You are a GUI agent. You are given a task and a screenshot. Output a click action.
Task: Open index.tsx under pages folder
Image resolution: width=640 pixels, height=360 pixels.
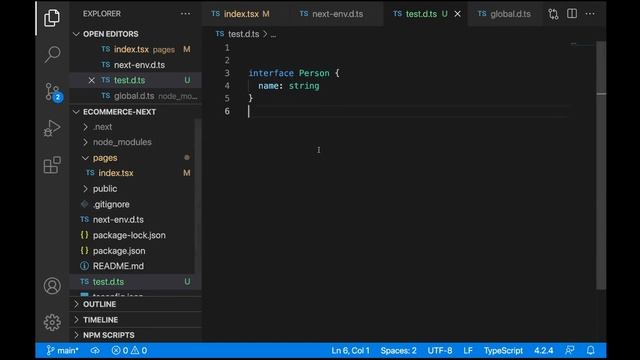(136, 173)
